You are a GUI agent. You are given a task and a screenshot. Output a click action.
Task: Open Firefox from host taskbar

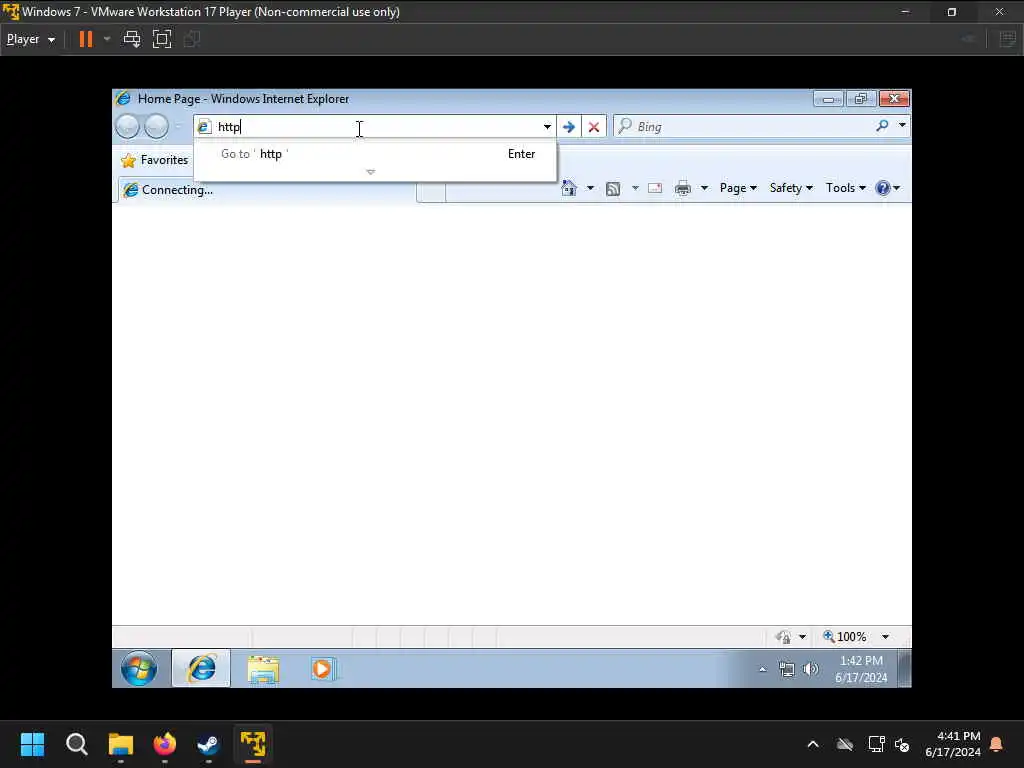coord(165,744)
